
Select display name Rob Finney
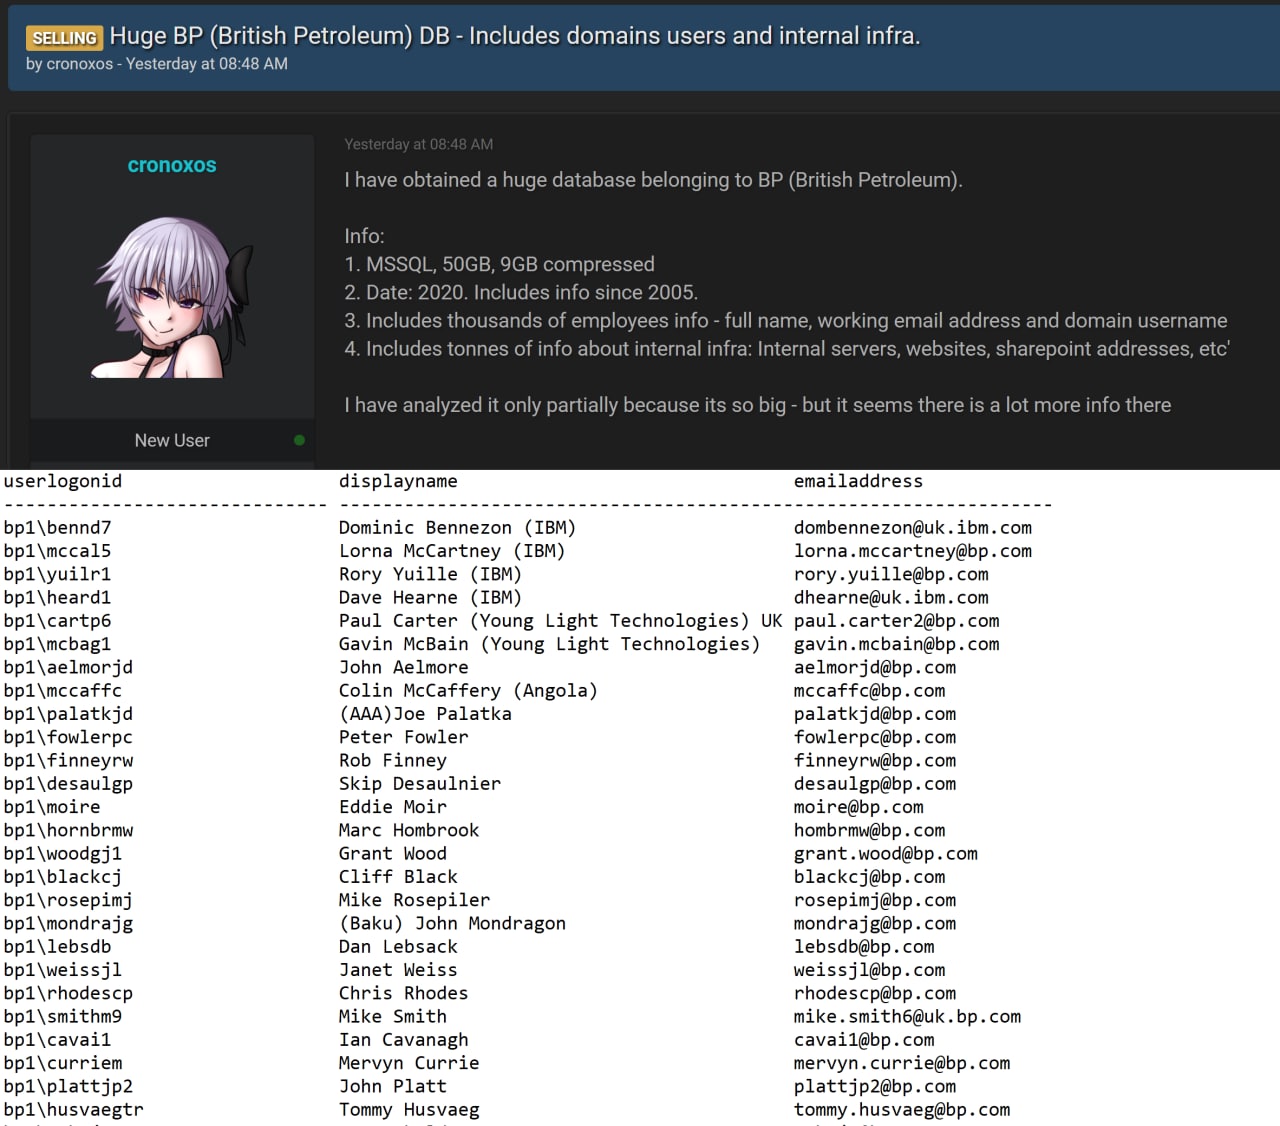pyautogui.click(x=392, y=760)
